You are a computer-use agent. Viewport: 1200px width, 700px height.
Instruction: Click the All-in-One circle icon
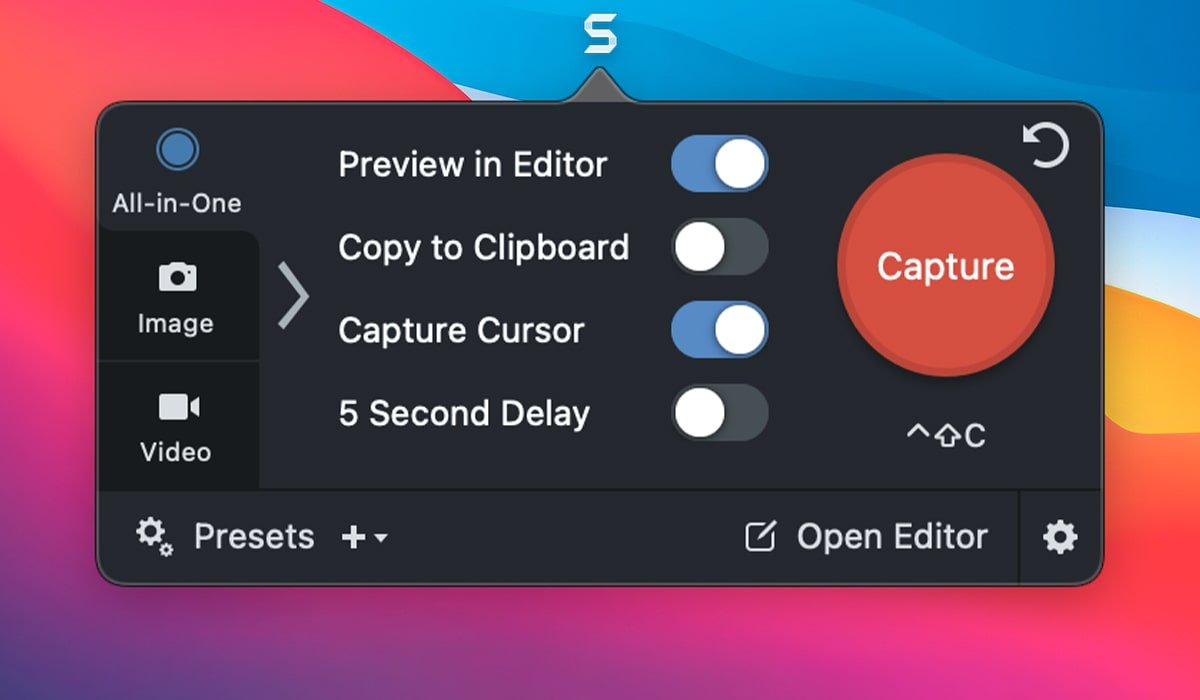tap(178, 151)
